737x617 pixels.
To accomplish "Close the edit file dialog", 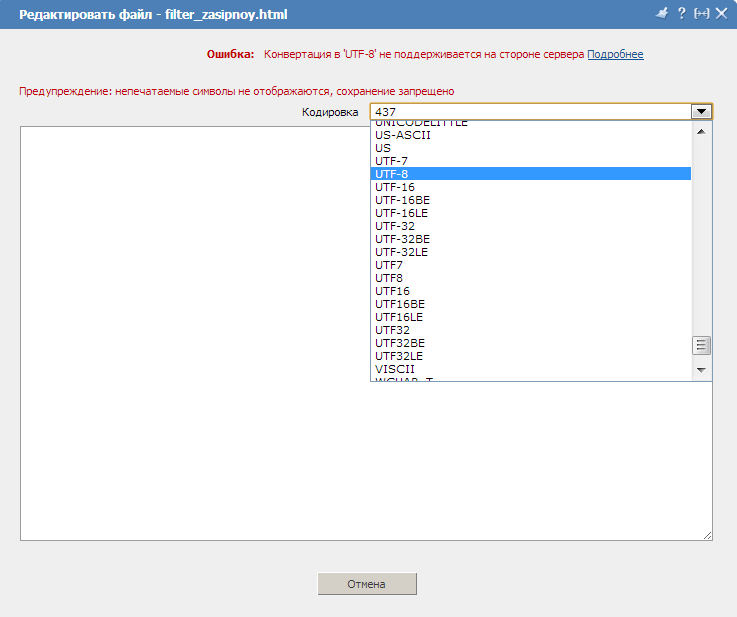I will tap(721, 14).
